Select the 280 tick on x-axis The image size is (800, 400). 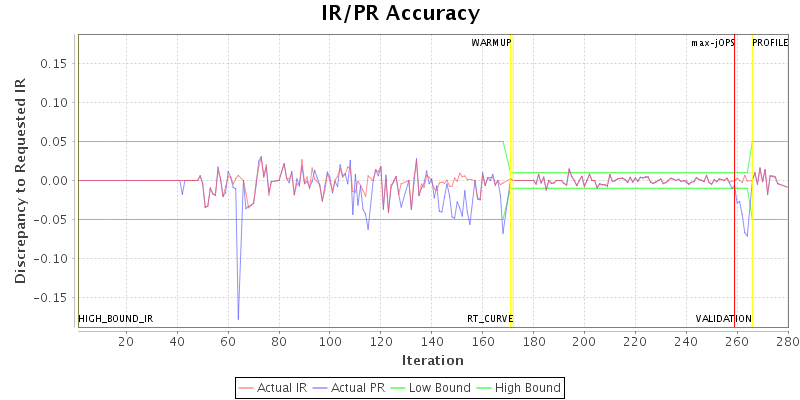tap(788, 342)
